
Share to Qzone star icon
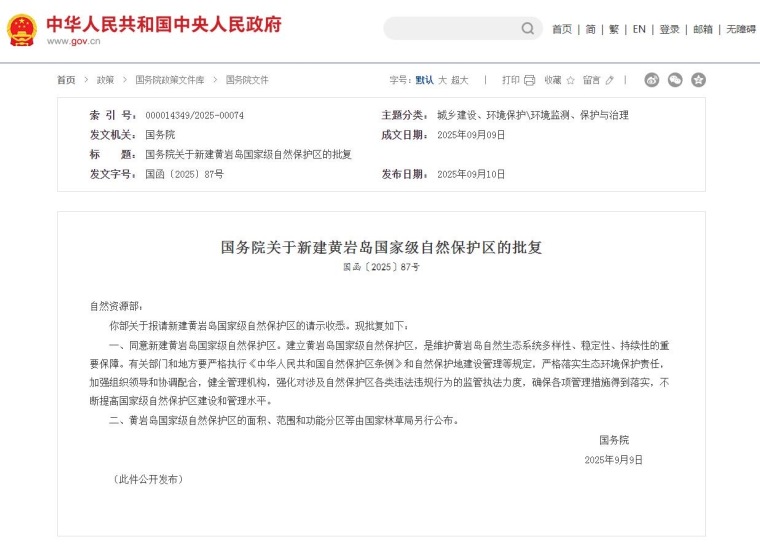pos(698,80)
